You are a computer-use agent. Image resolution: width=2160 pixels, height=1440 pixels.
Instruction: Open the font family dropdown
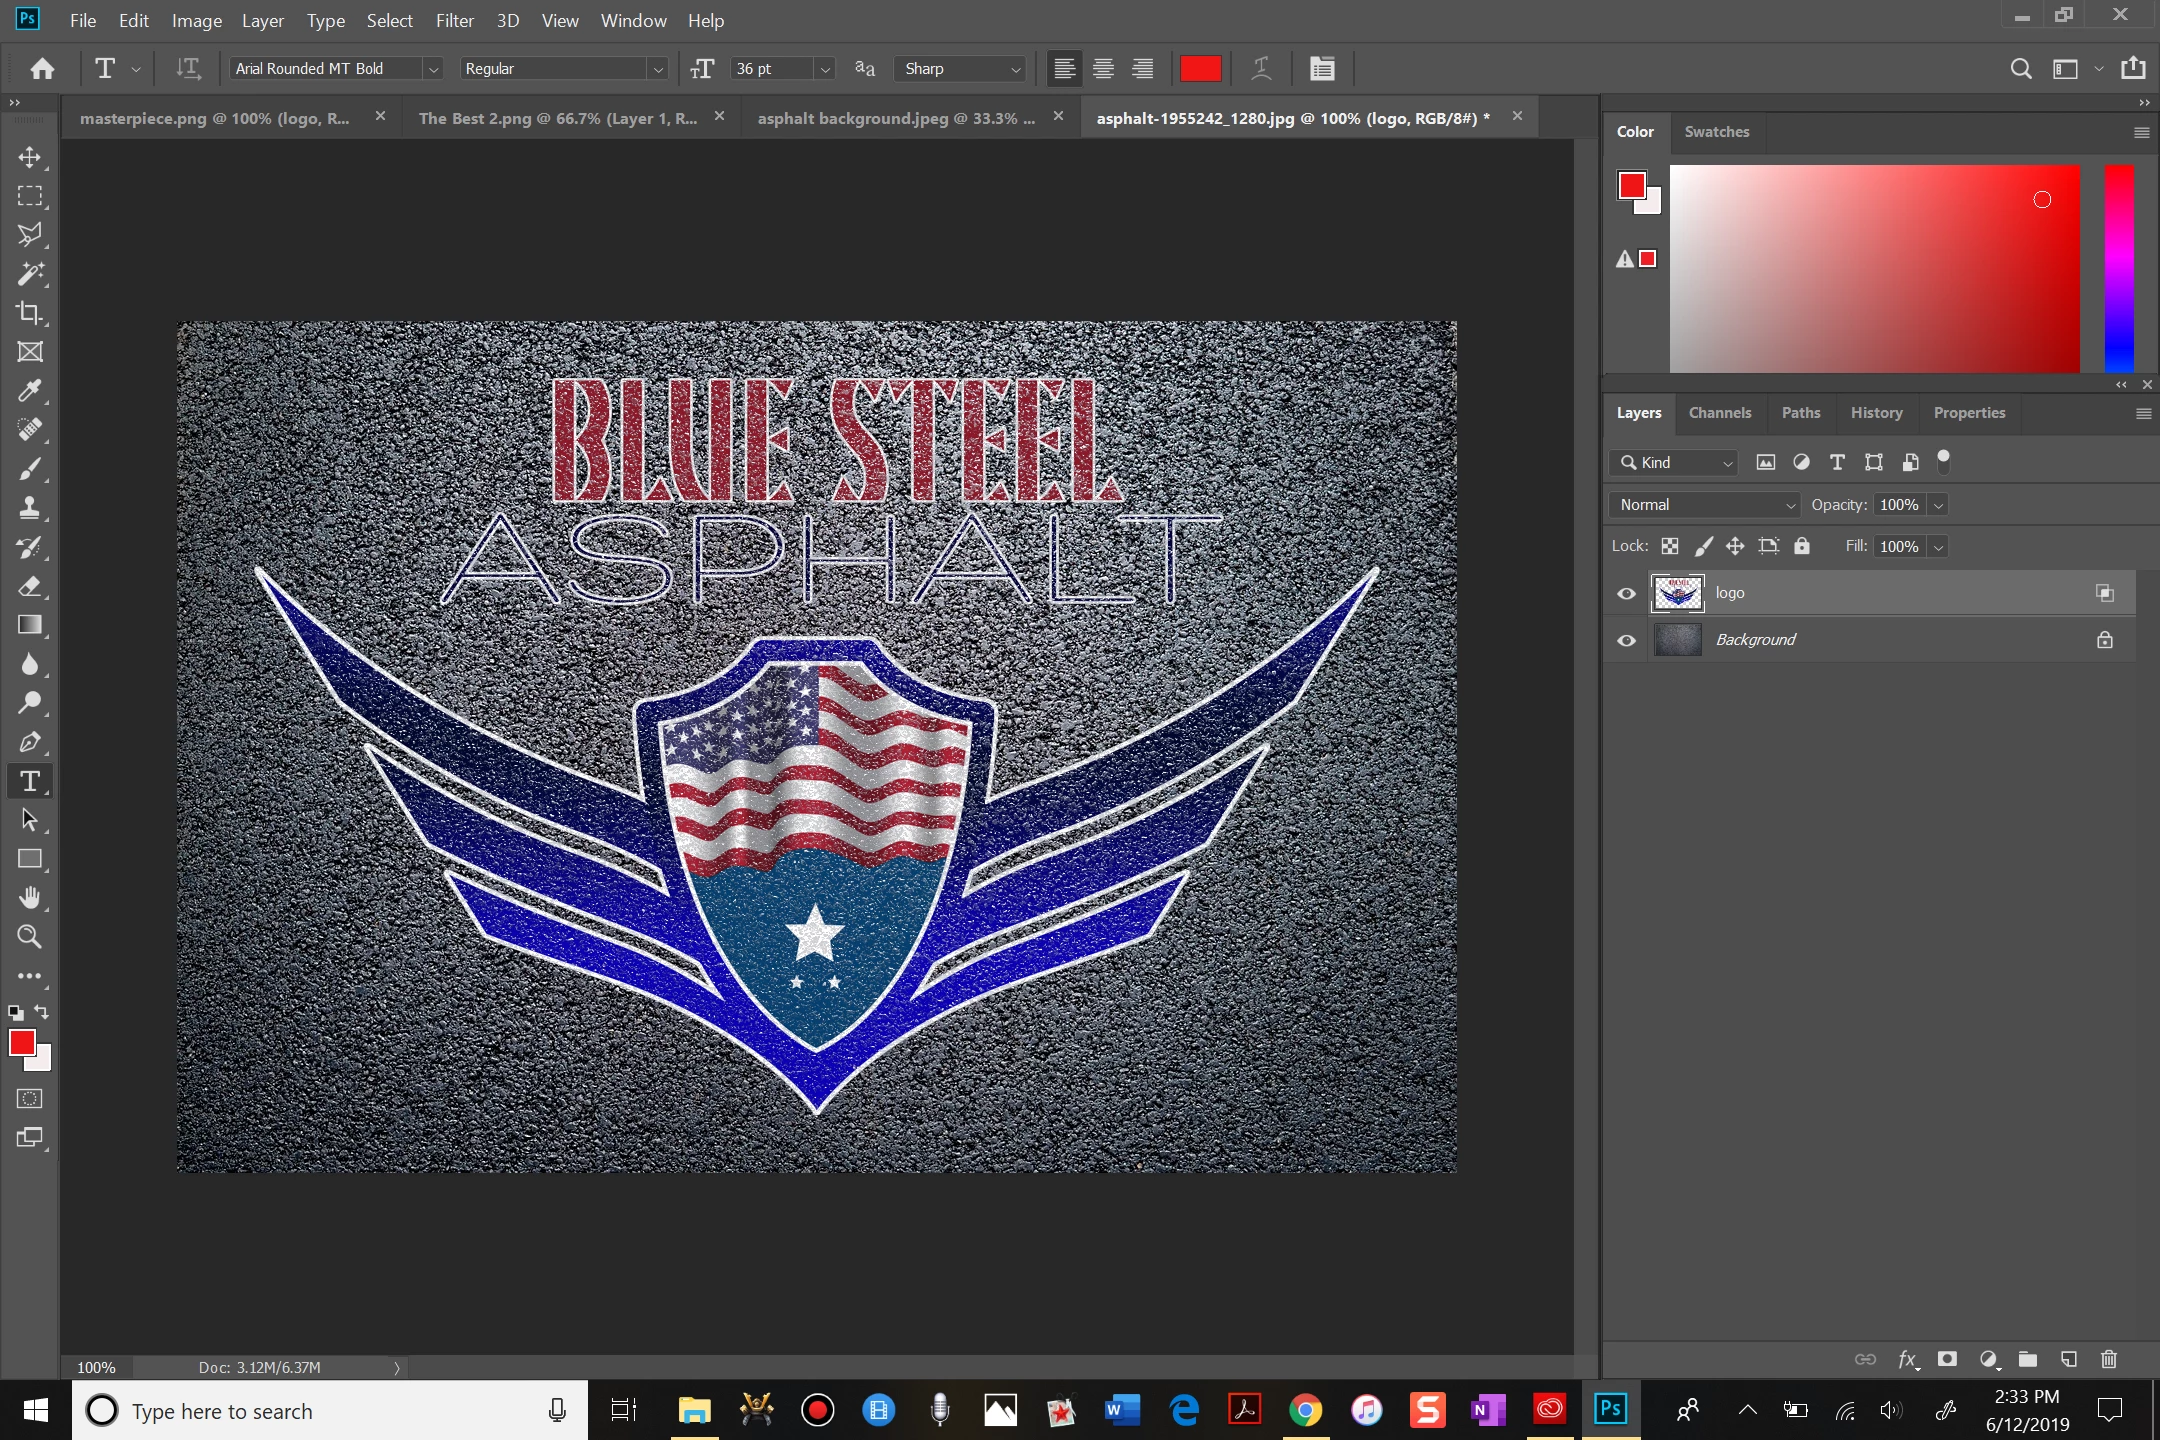[x=433, y=69]
